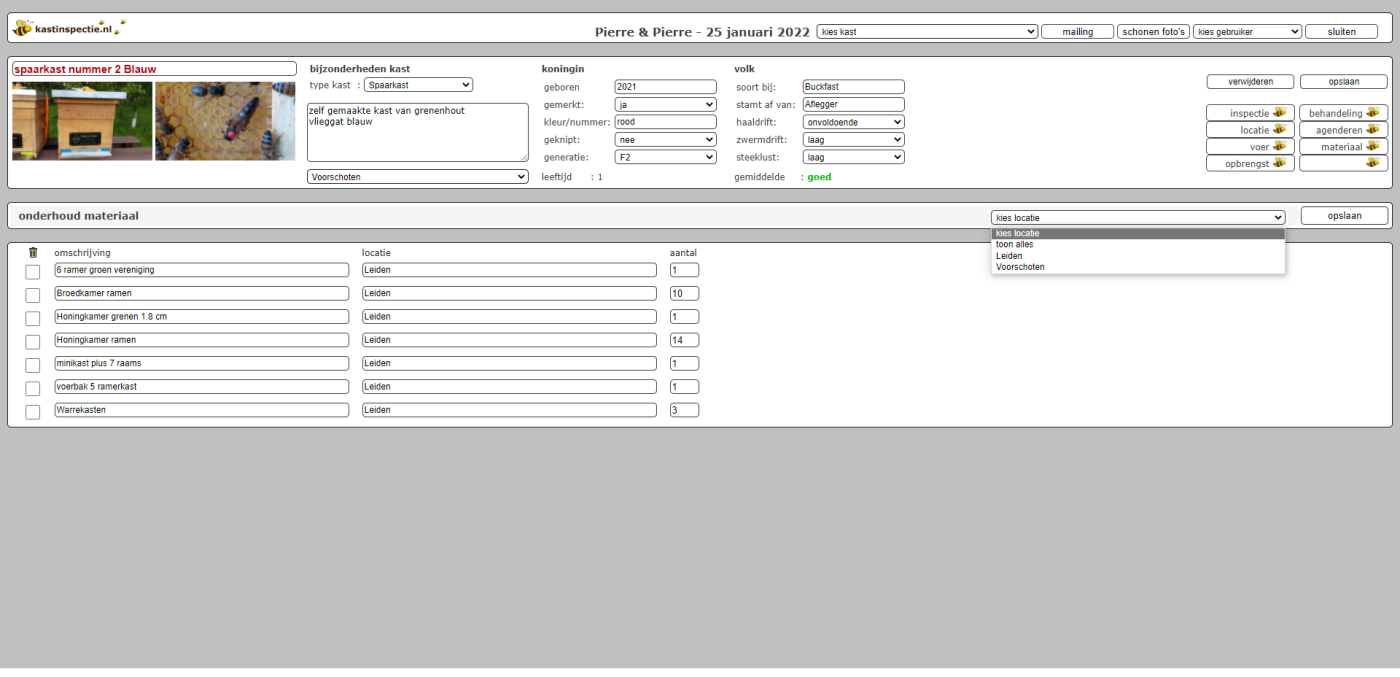Click the aantal field showing 10
Screen dimensions: 1400x677
pyautogui.click(x=684, y=293)
